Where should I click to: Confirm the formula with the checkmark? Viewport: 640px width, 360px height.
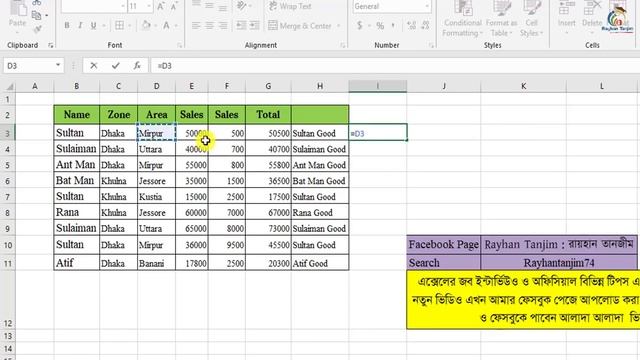pos(116,65)
